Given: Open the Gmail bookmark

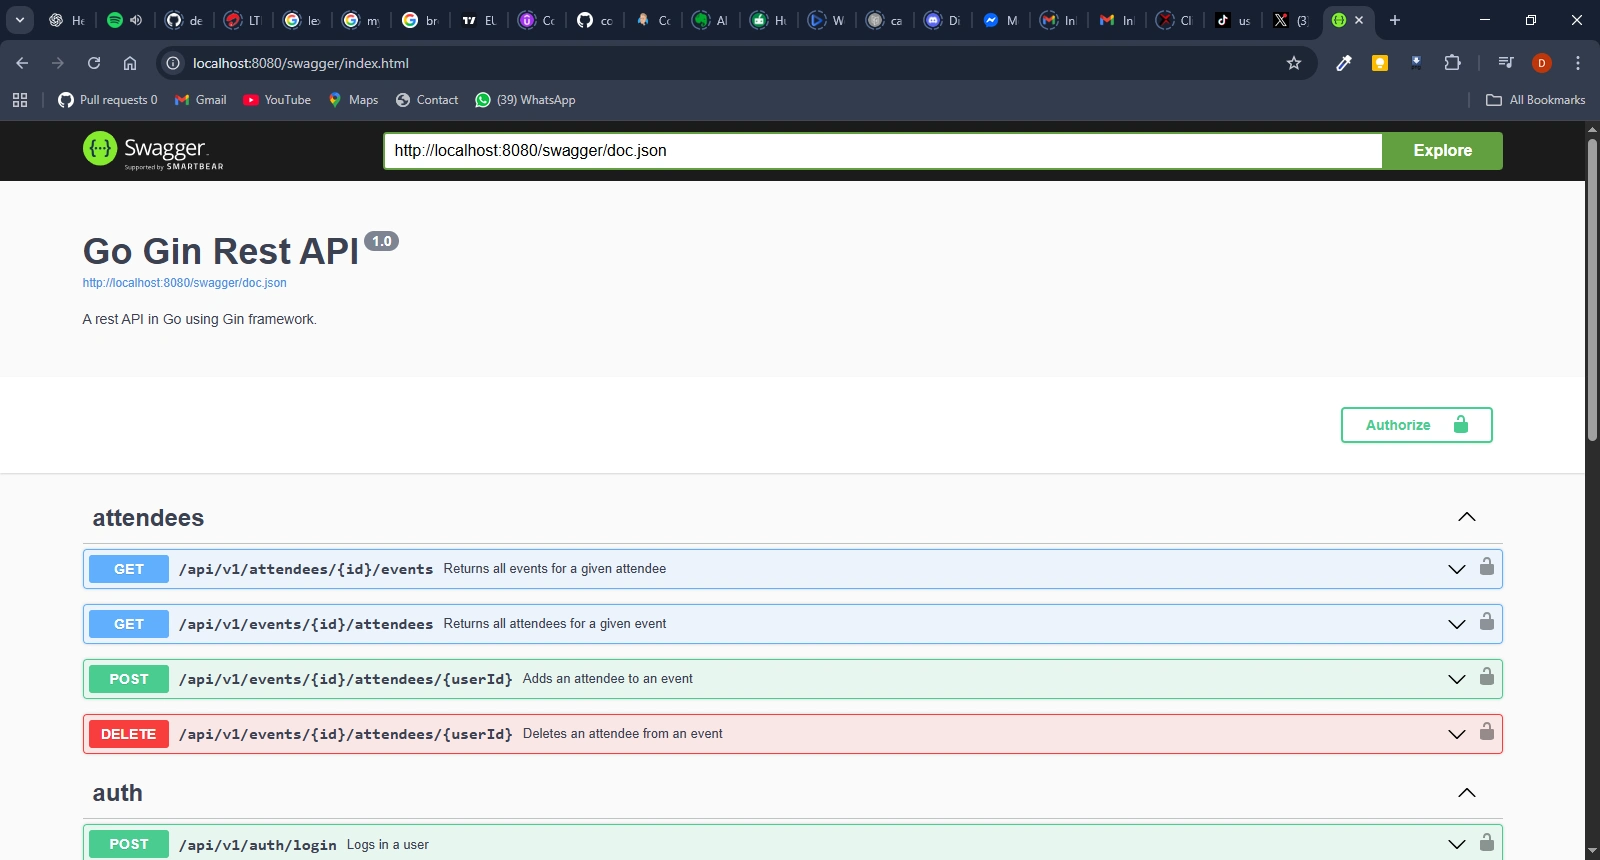Looking at the screenshot, I should point(200,100).
